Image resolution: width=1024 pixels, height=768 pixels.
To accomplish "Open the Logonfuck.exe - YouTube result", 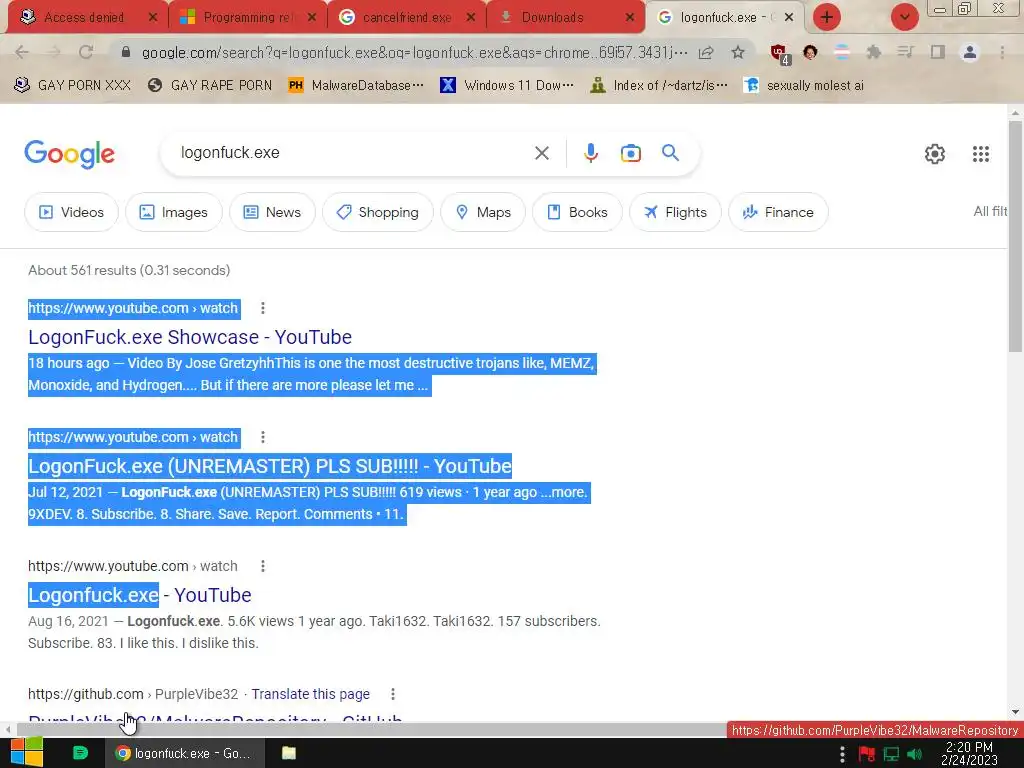I will (140, 595).
